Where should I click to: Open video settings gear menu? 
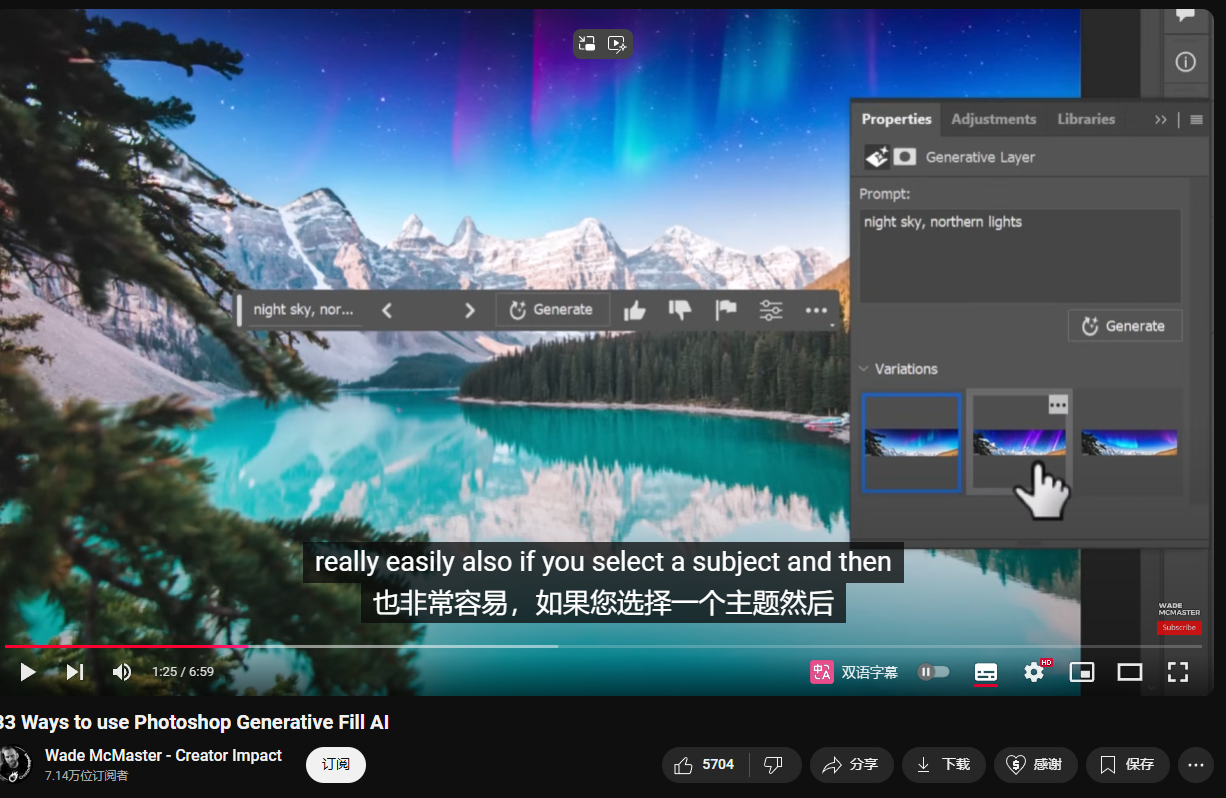[x=1034, y=672]
